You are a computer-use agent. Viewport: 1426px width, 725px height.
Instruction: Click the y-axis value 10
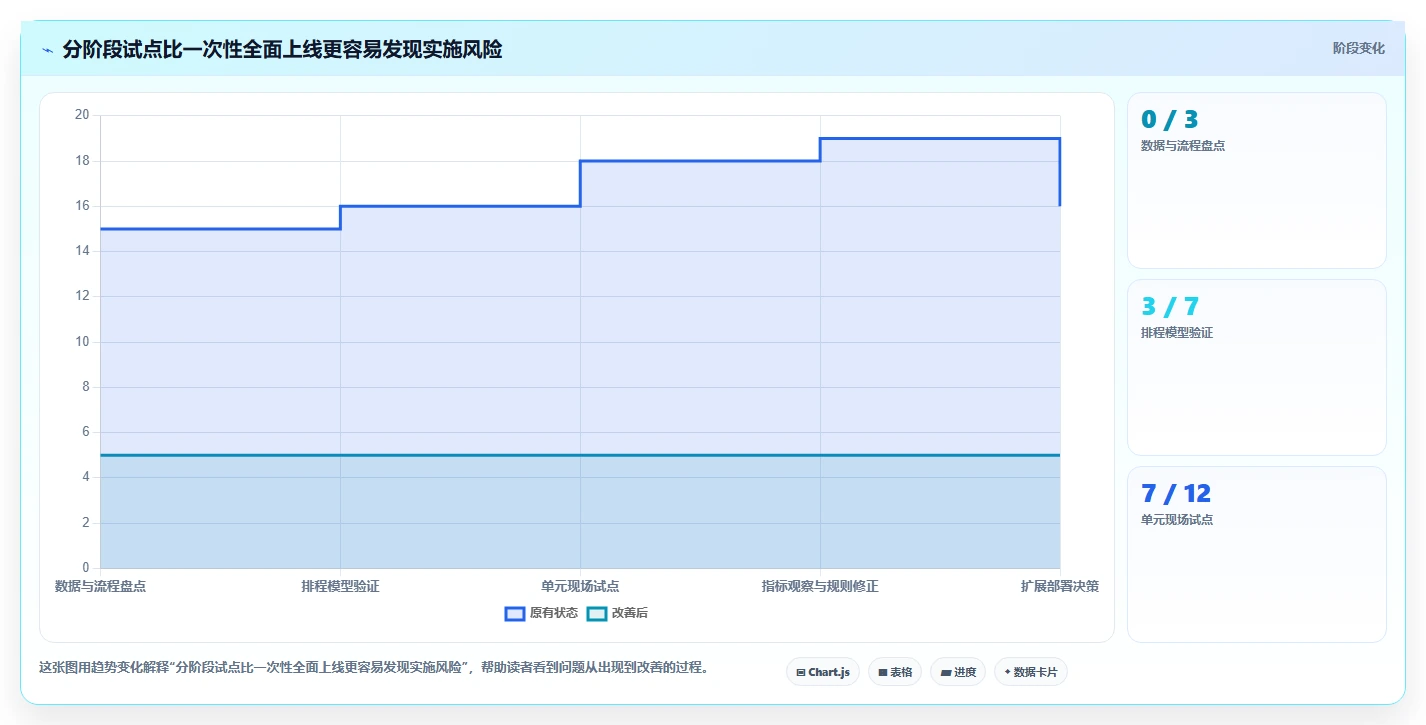coord(82,342)
